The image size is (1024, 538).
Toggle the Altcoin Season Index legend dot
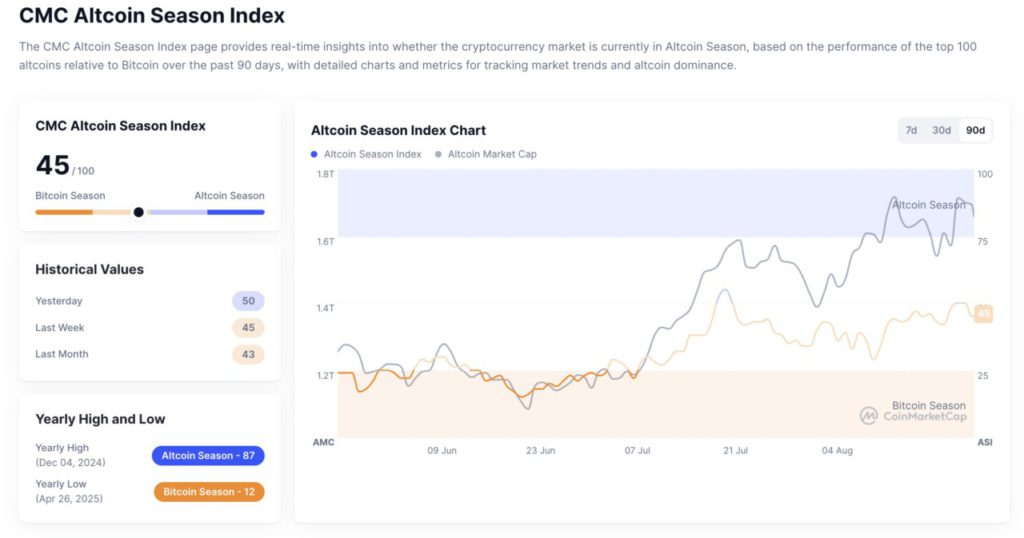pos(314,154)
